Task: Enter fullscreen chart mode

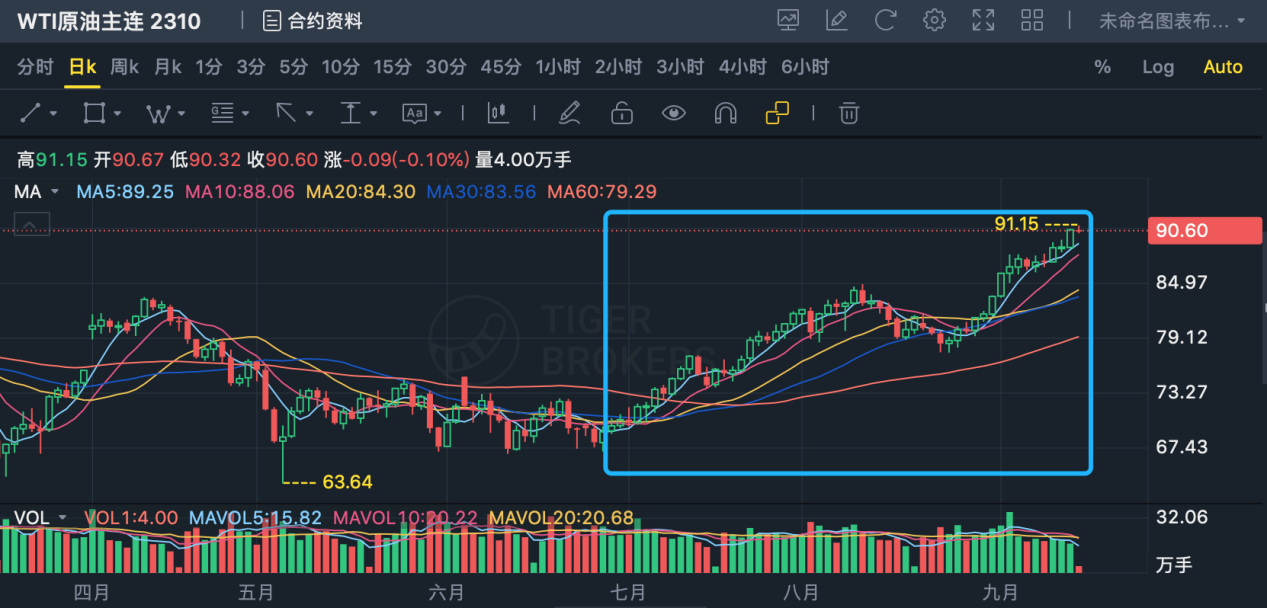Action: coord(983,19)
